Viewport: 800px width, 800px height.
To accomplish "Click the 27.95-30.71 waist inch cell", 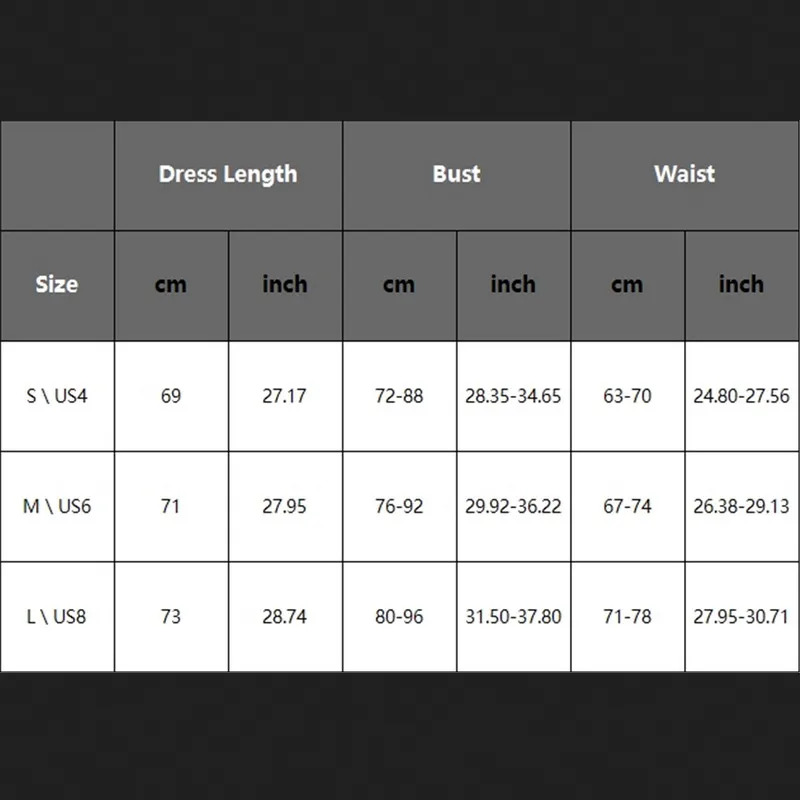I will pyautogui.click(x=742, y=617).
